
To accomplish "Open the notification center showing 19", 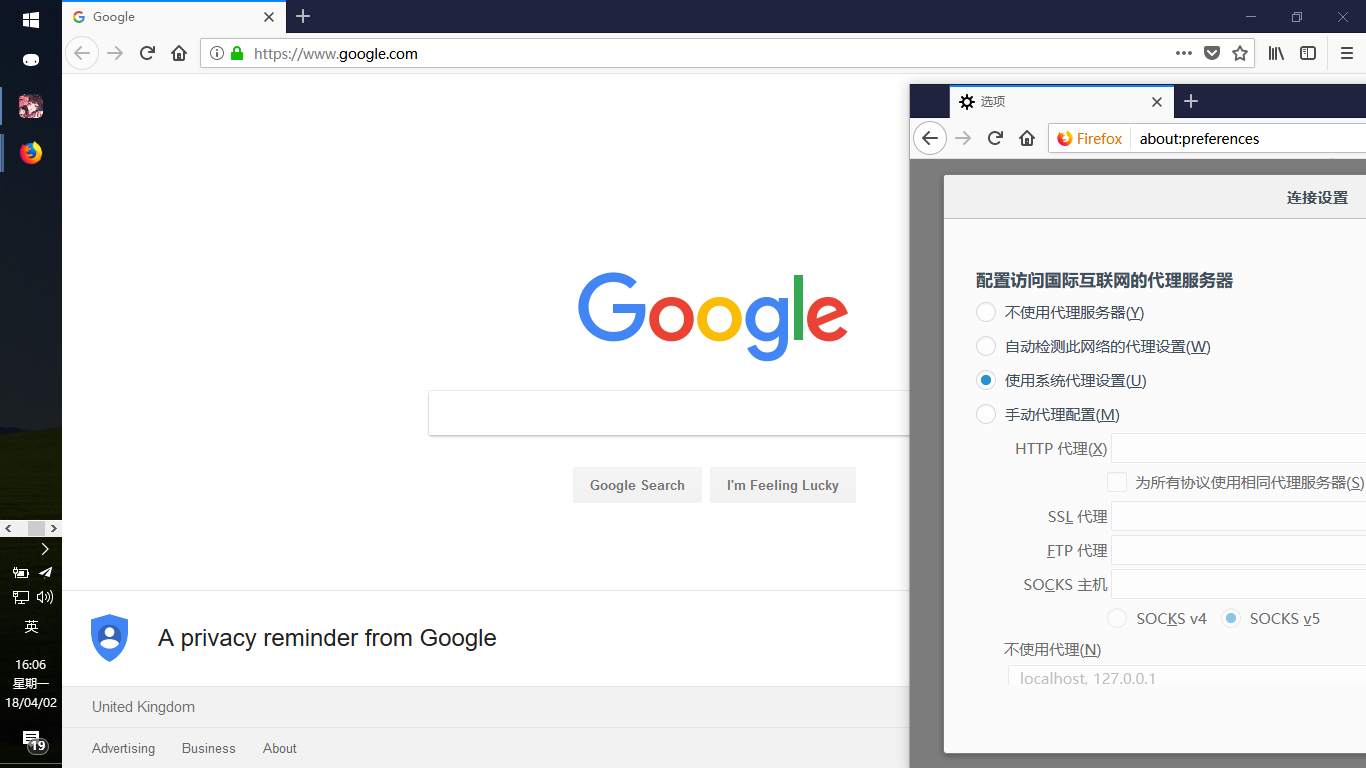I will point(33,741).
